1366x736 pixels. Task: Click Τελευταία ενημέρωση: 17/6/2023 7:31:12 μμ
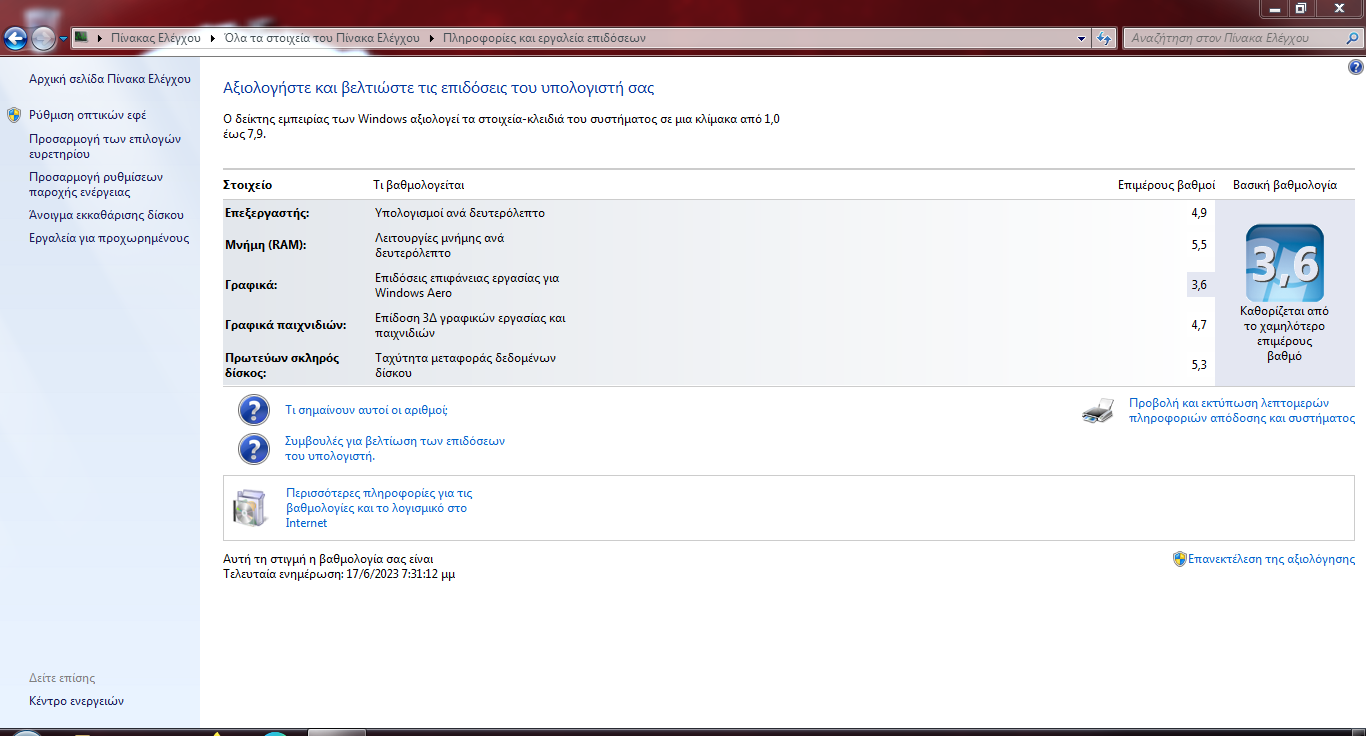tap(339, 575)
